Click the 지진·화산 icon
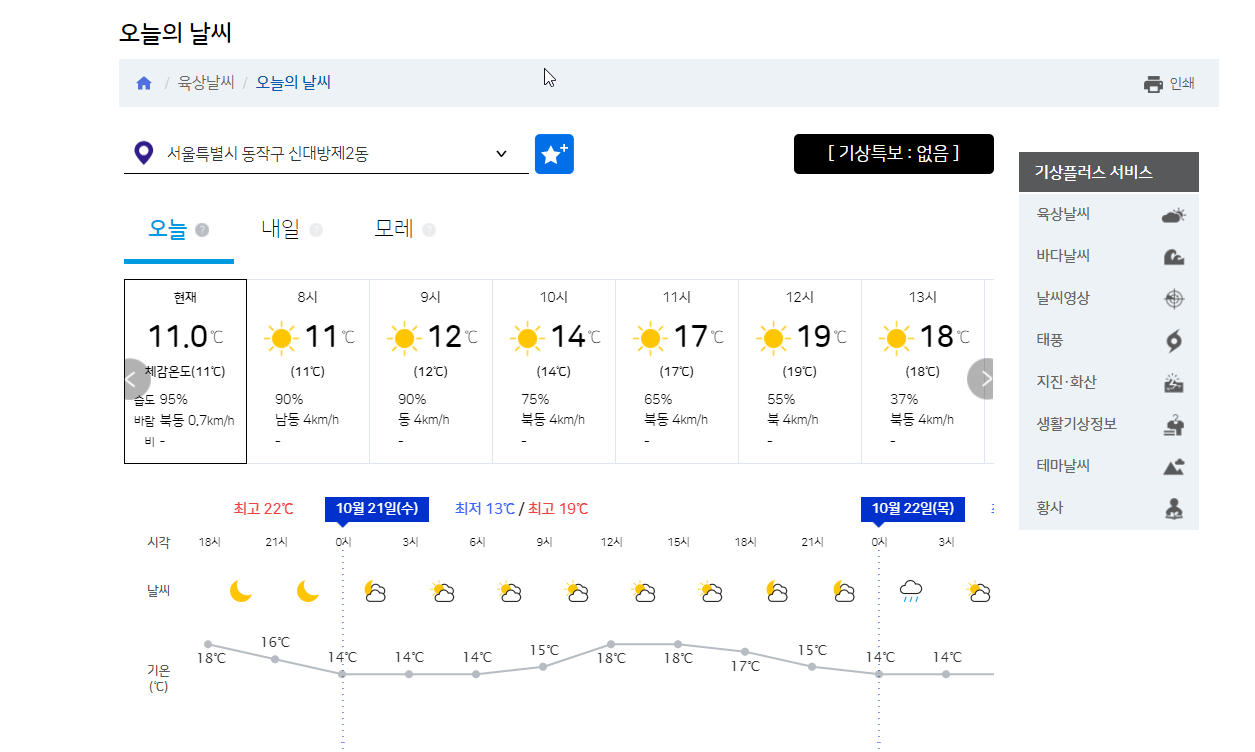 coord(1174,382)
